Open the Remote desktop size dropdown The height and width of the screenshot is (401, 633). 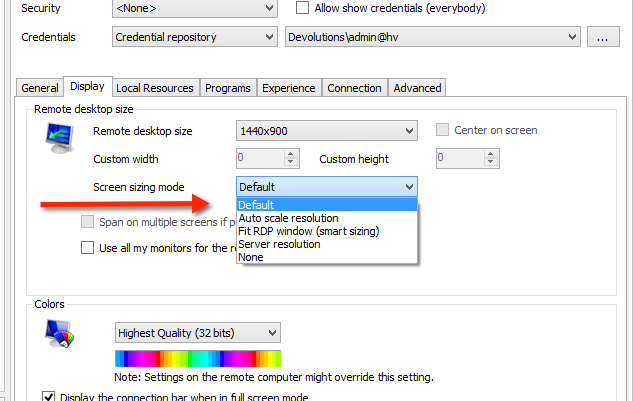click(326, 131)
